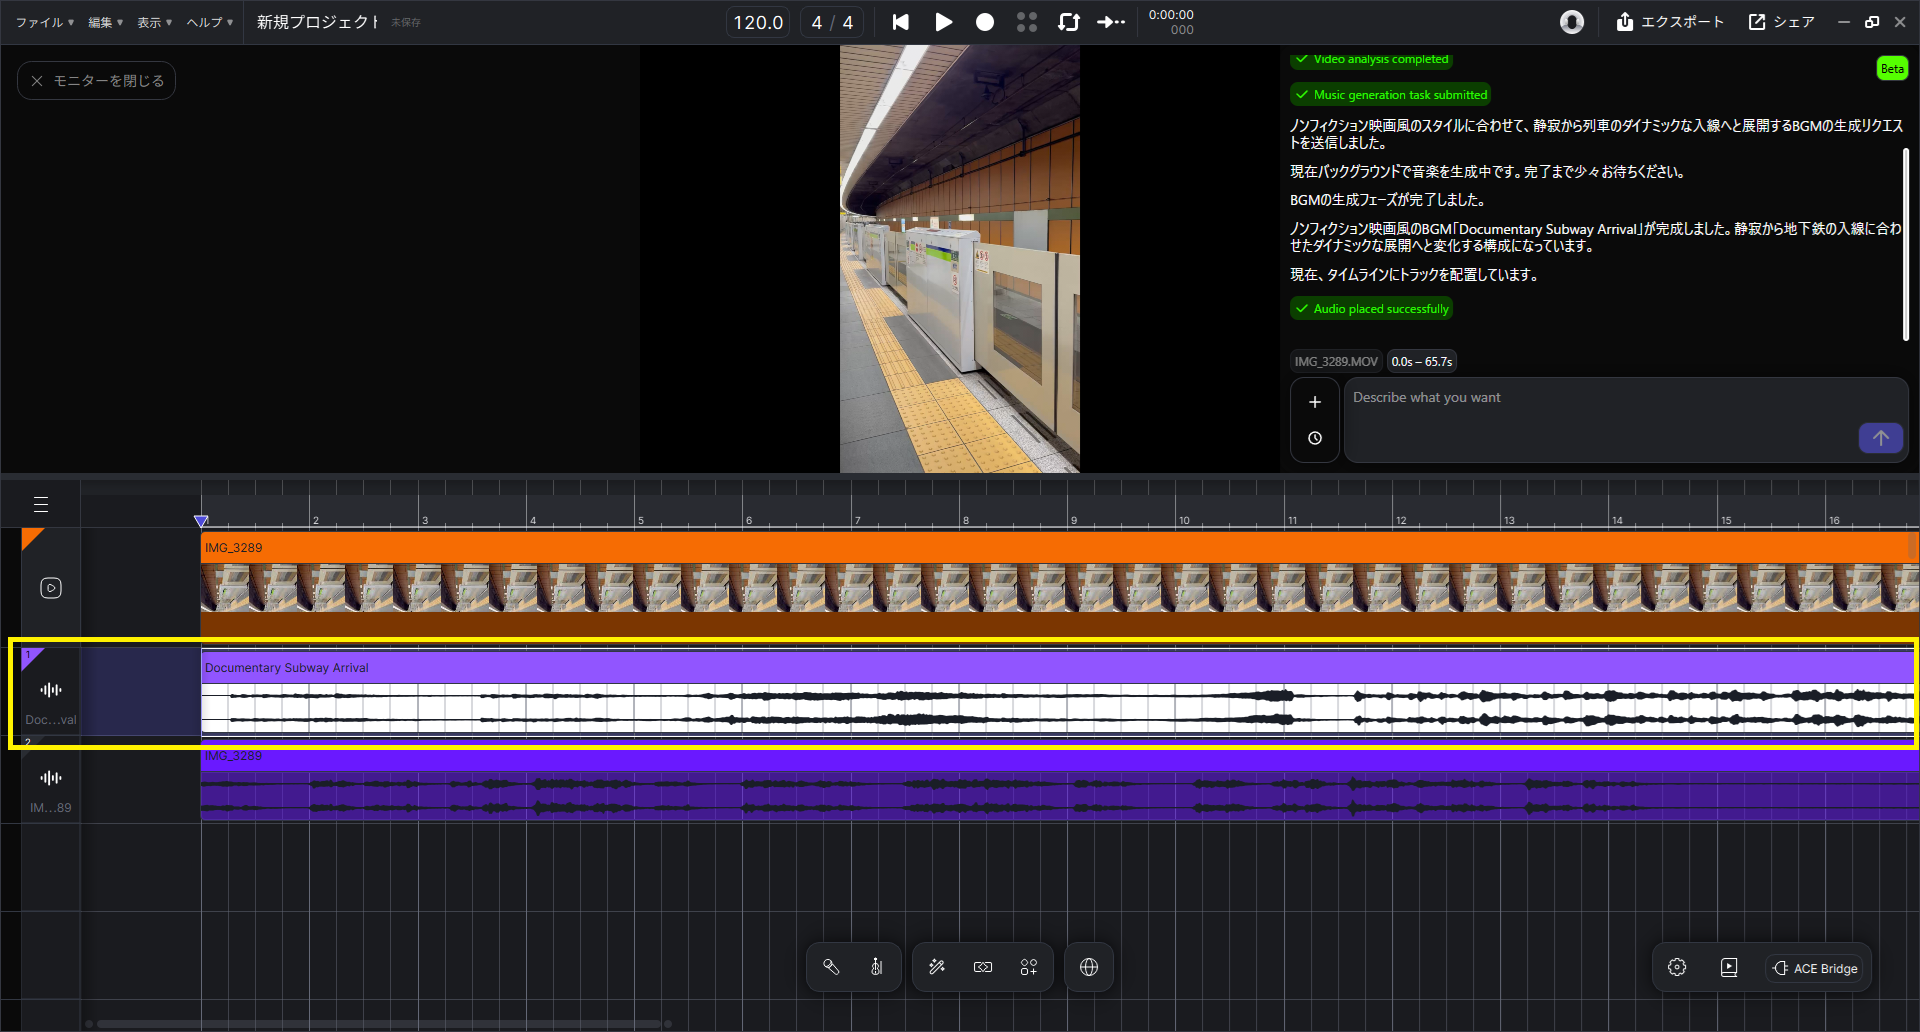1920x1032 pixels.
Task: Click the globe icon in the bottom toolbar
Action: pyautogui.click(x=1089, y=967)
